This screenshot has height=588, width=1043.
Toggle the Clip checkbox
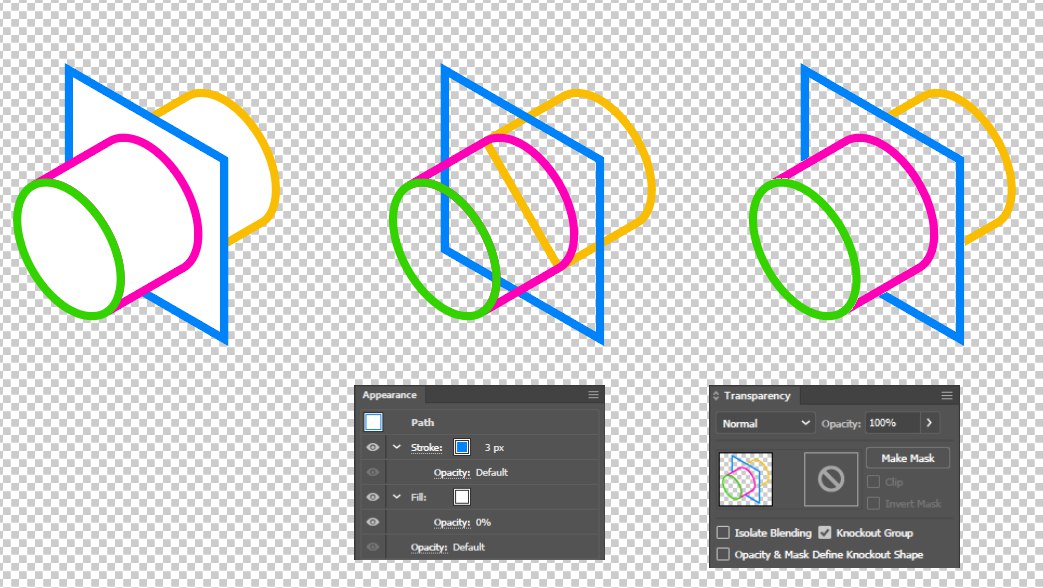[873, 482]
